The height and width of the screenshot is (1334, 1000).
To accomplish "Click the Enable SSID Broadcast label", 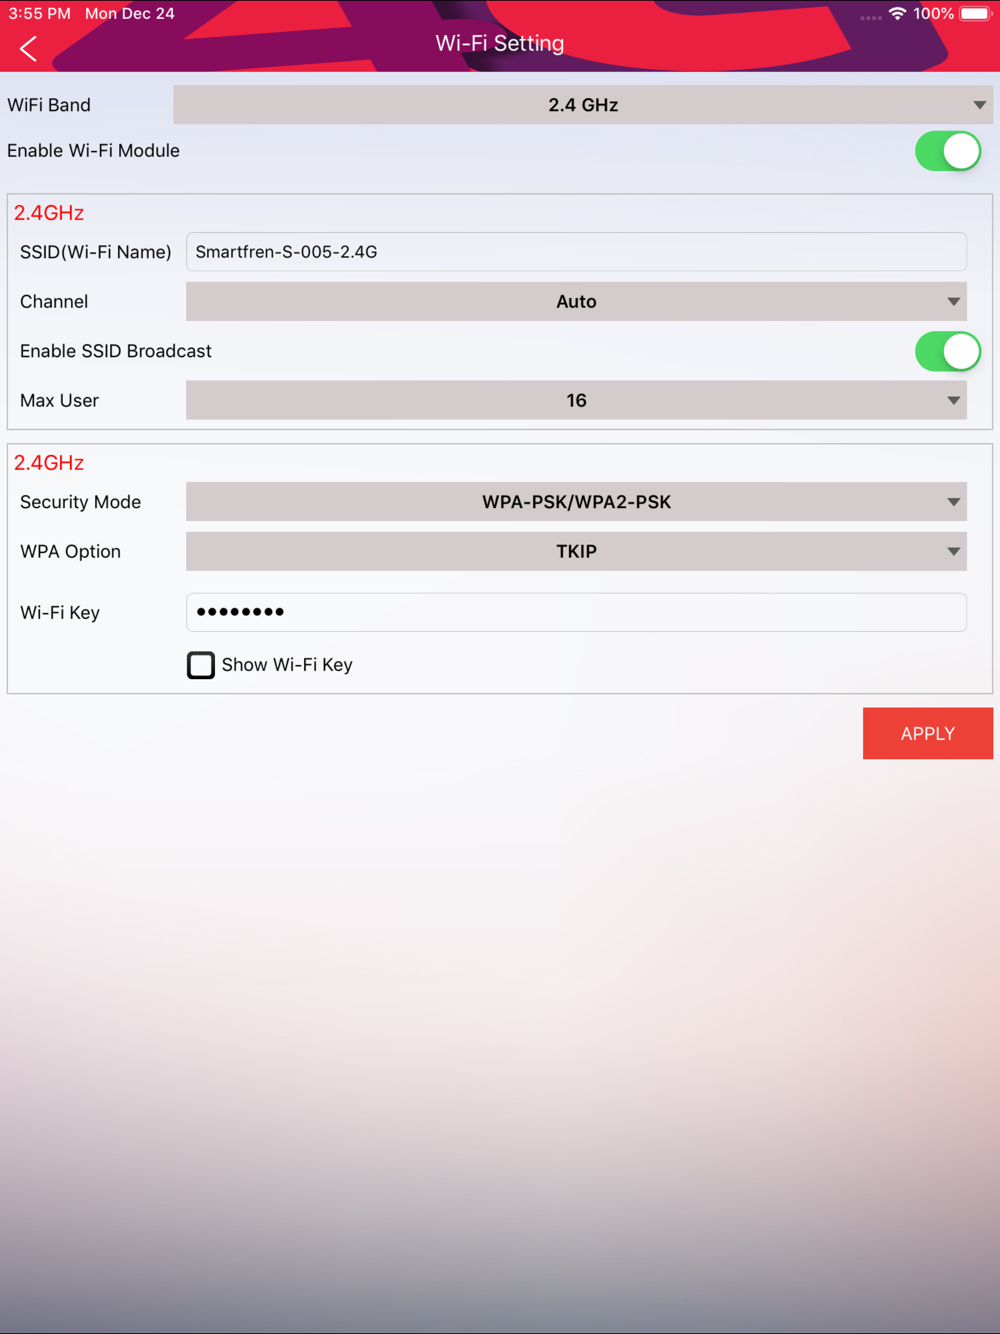I will (116, 351).
